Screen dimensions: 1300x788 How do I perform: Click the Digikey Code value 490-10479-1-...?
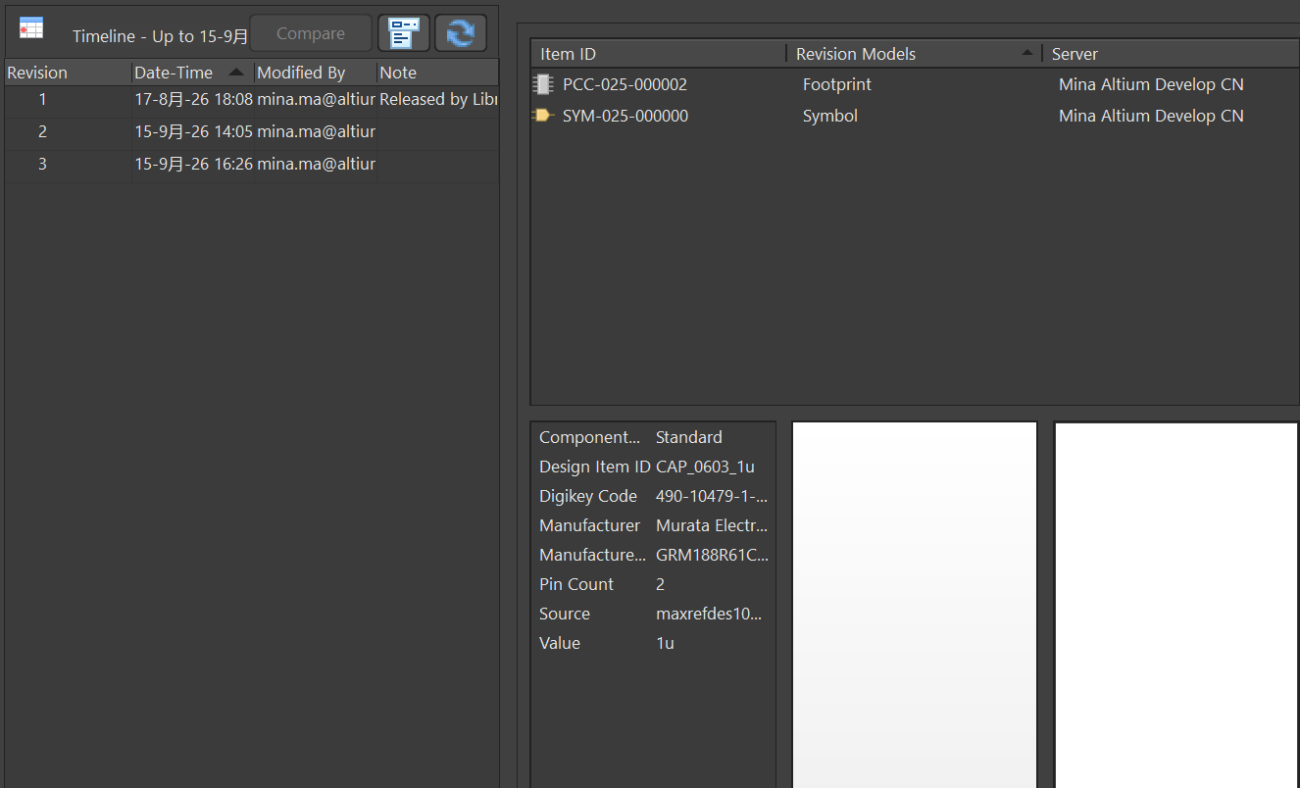712,496
